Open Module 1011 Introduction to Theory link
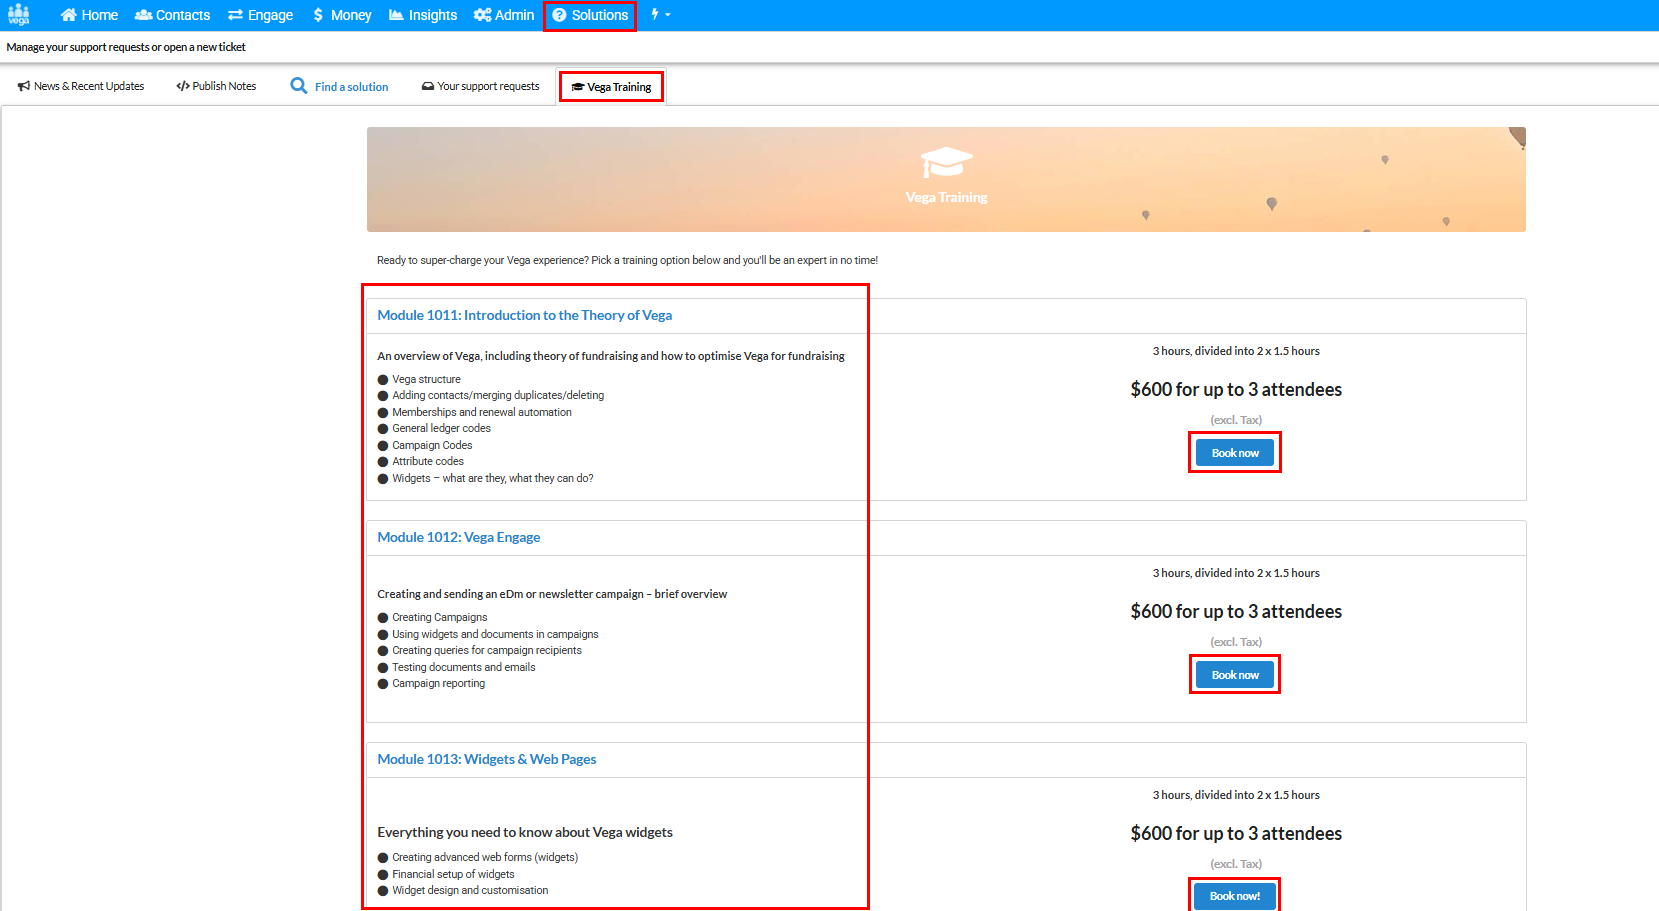Screen dimensions: 1659x911 524,315
